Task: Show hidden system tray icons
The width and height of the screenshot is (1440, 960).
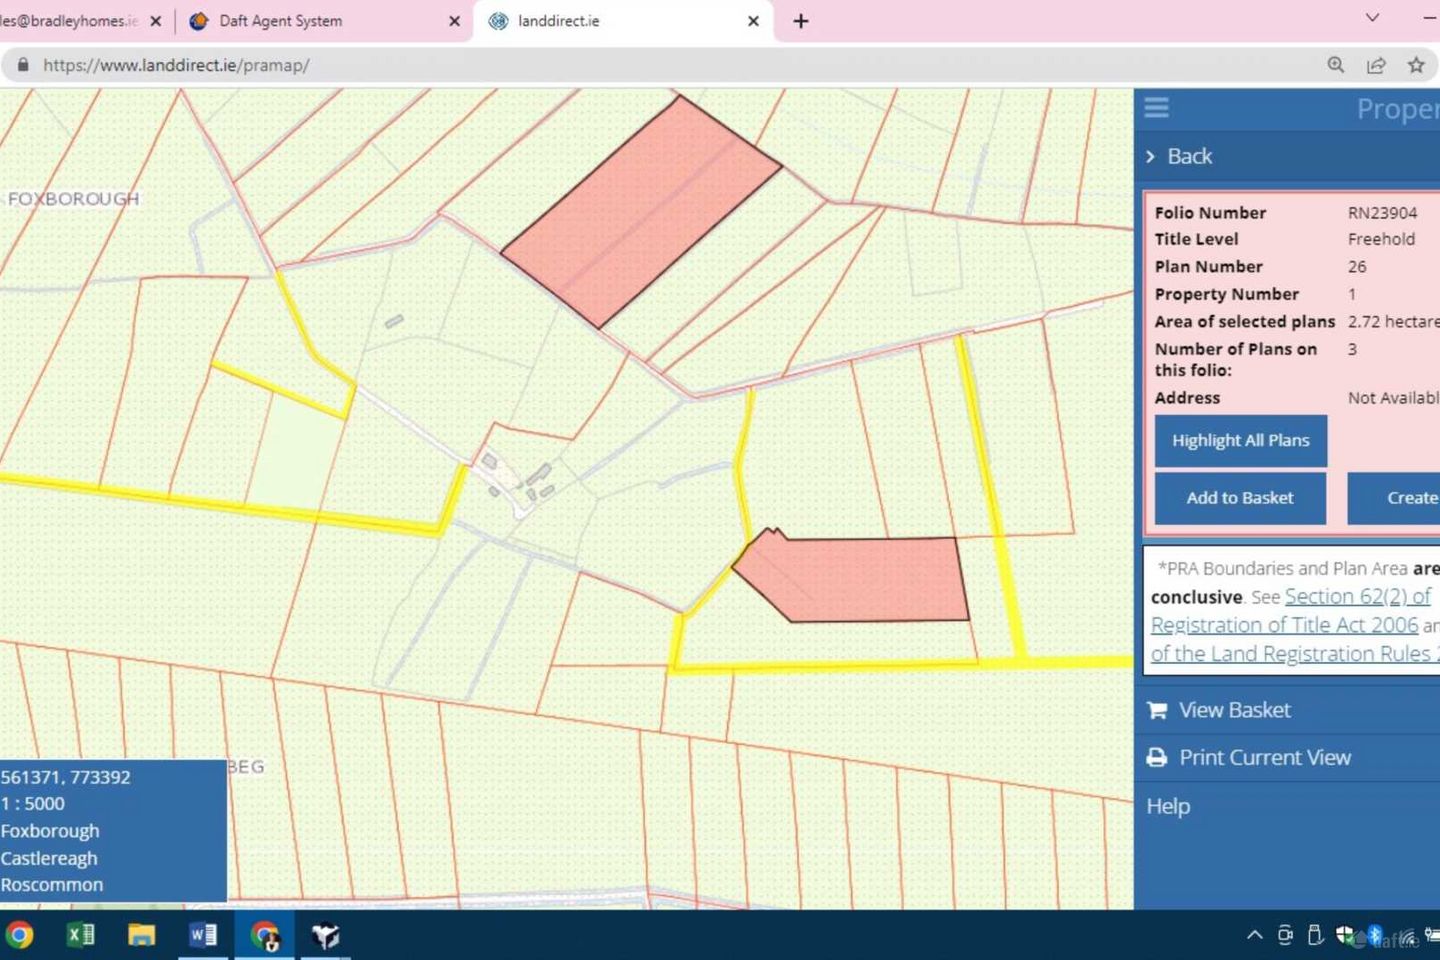Action: pos(1254,935)
